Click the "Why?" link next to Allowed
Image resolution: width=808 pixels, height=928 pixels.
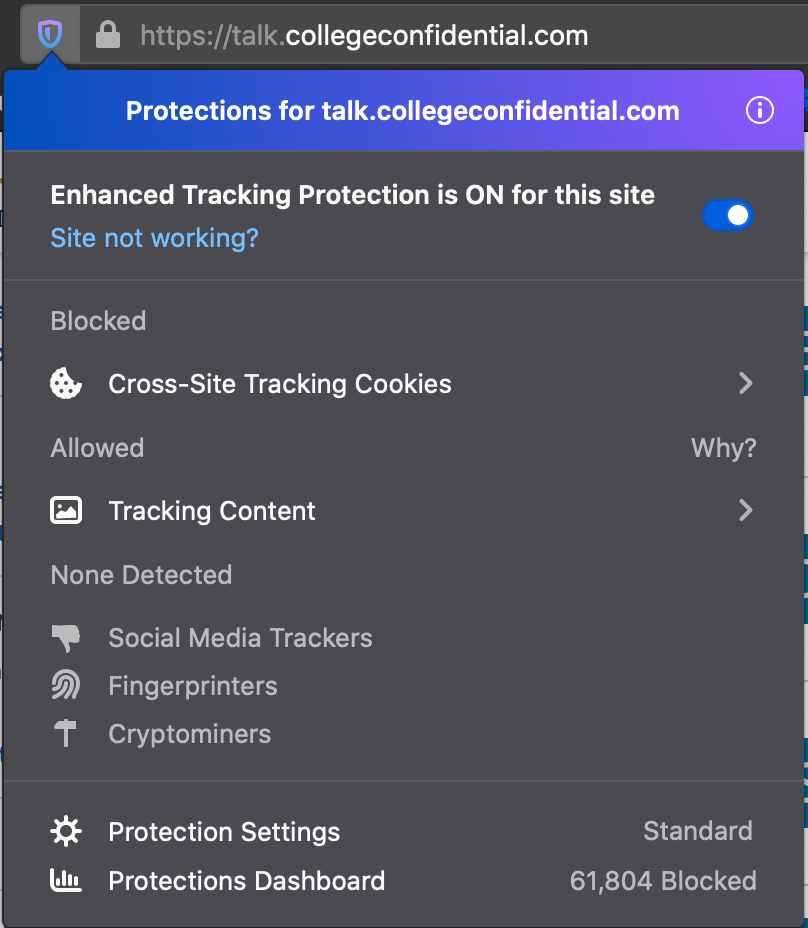[x=724, y=448]
